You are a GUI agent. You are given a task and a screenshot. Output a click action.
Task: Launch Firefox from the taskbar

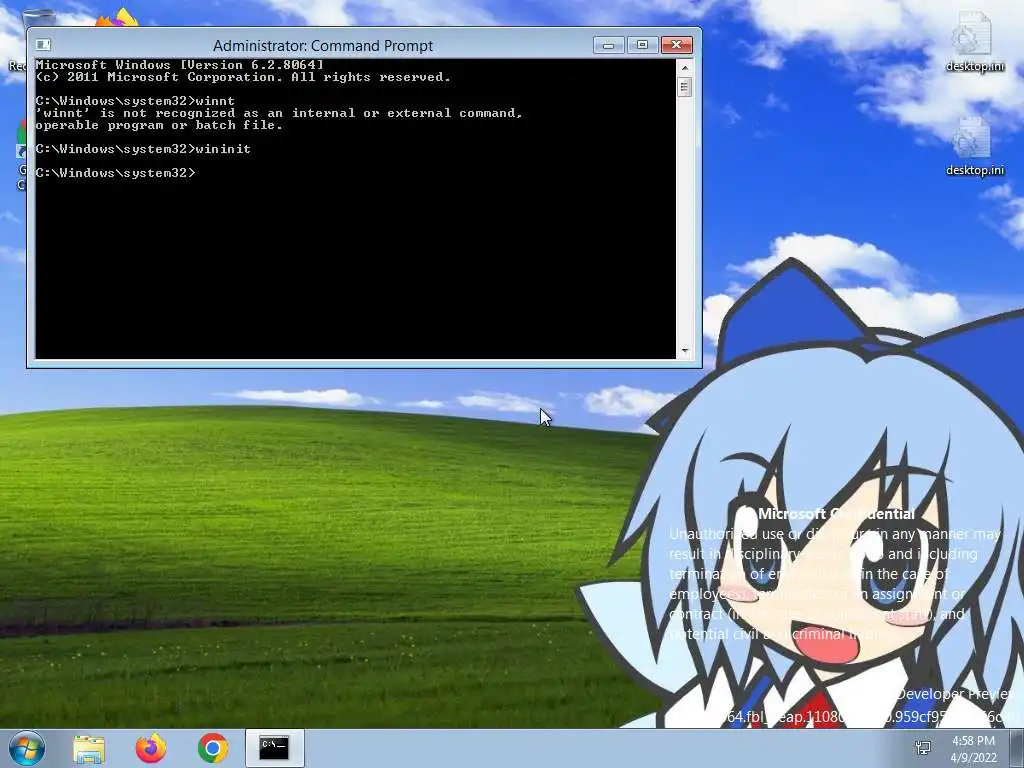tap(151, 748)
